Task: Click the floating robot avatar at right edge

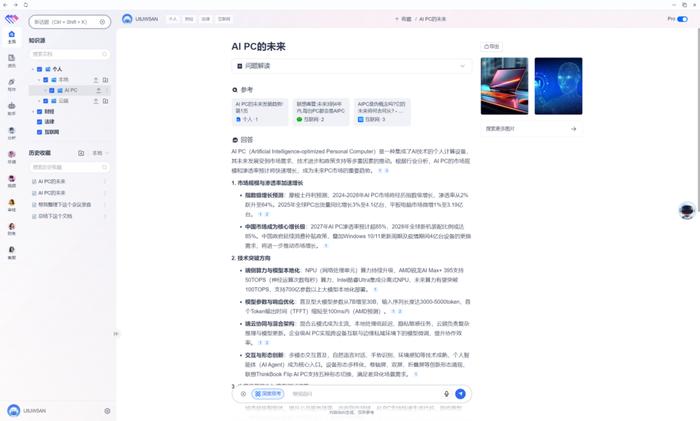Action: 687,210
